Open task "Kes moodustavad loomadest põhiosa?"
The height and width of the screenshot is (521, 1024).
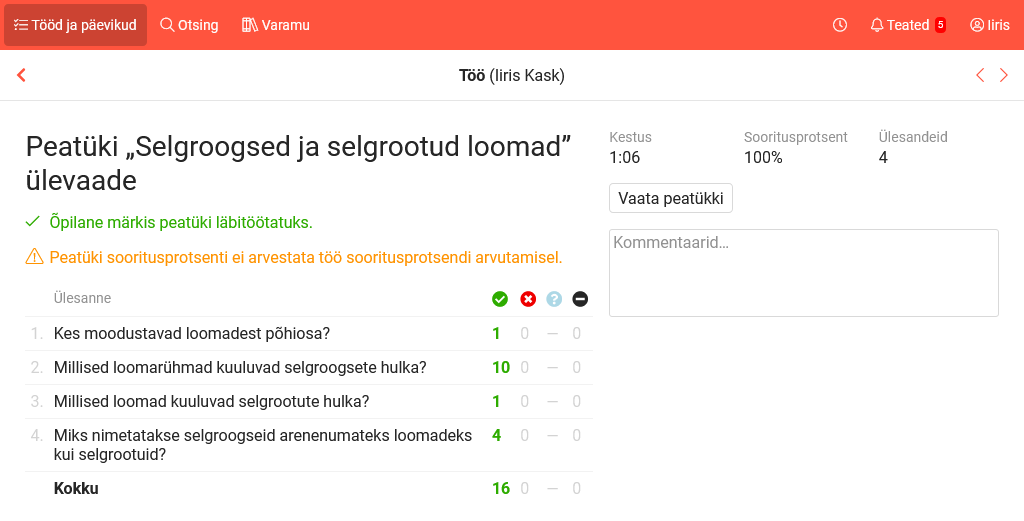click(x=192, y=333)
